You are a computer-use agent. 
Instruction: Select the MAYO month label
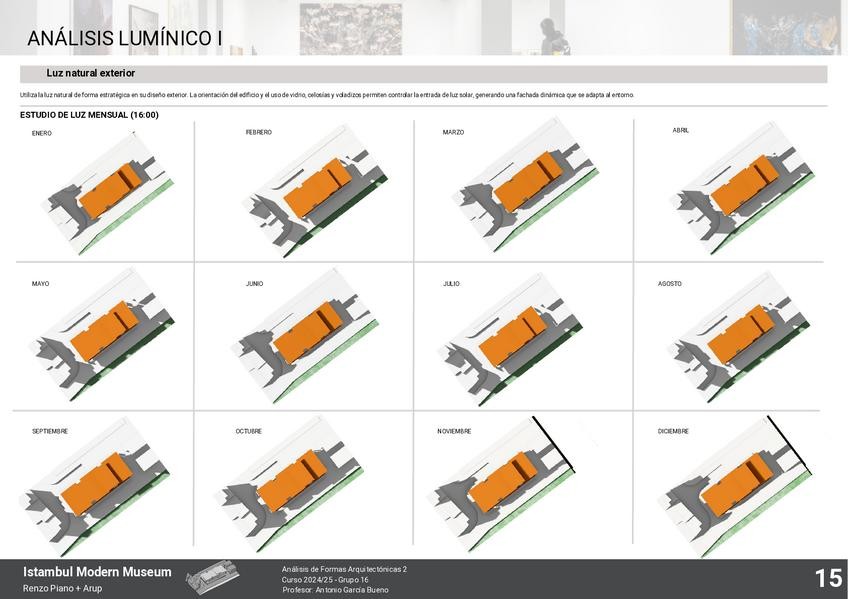click(39, 282)
